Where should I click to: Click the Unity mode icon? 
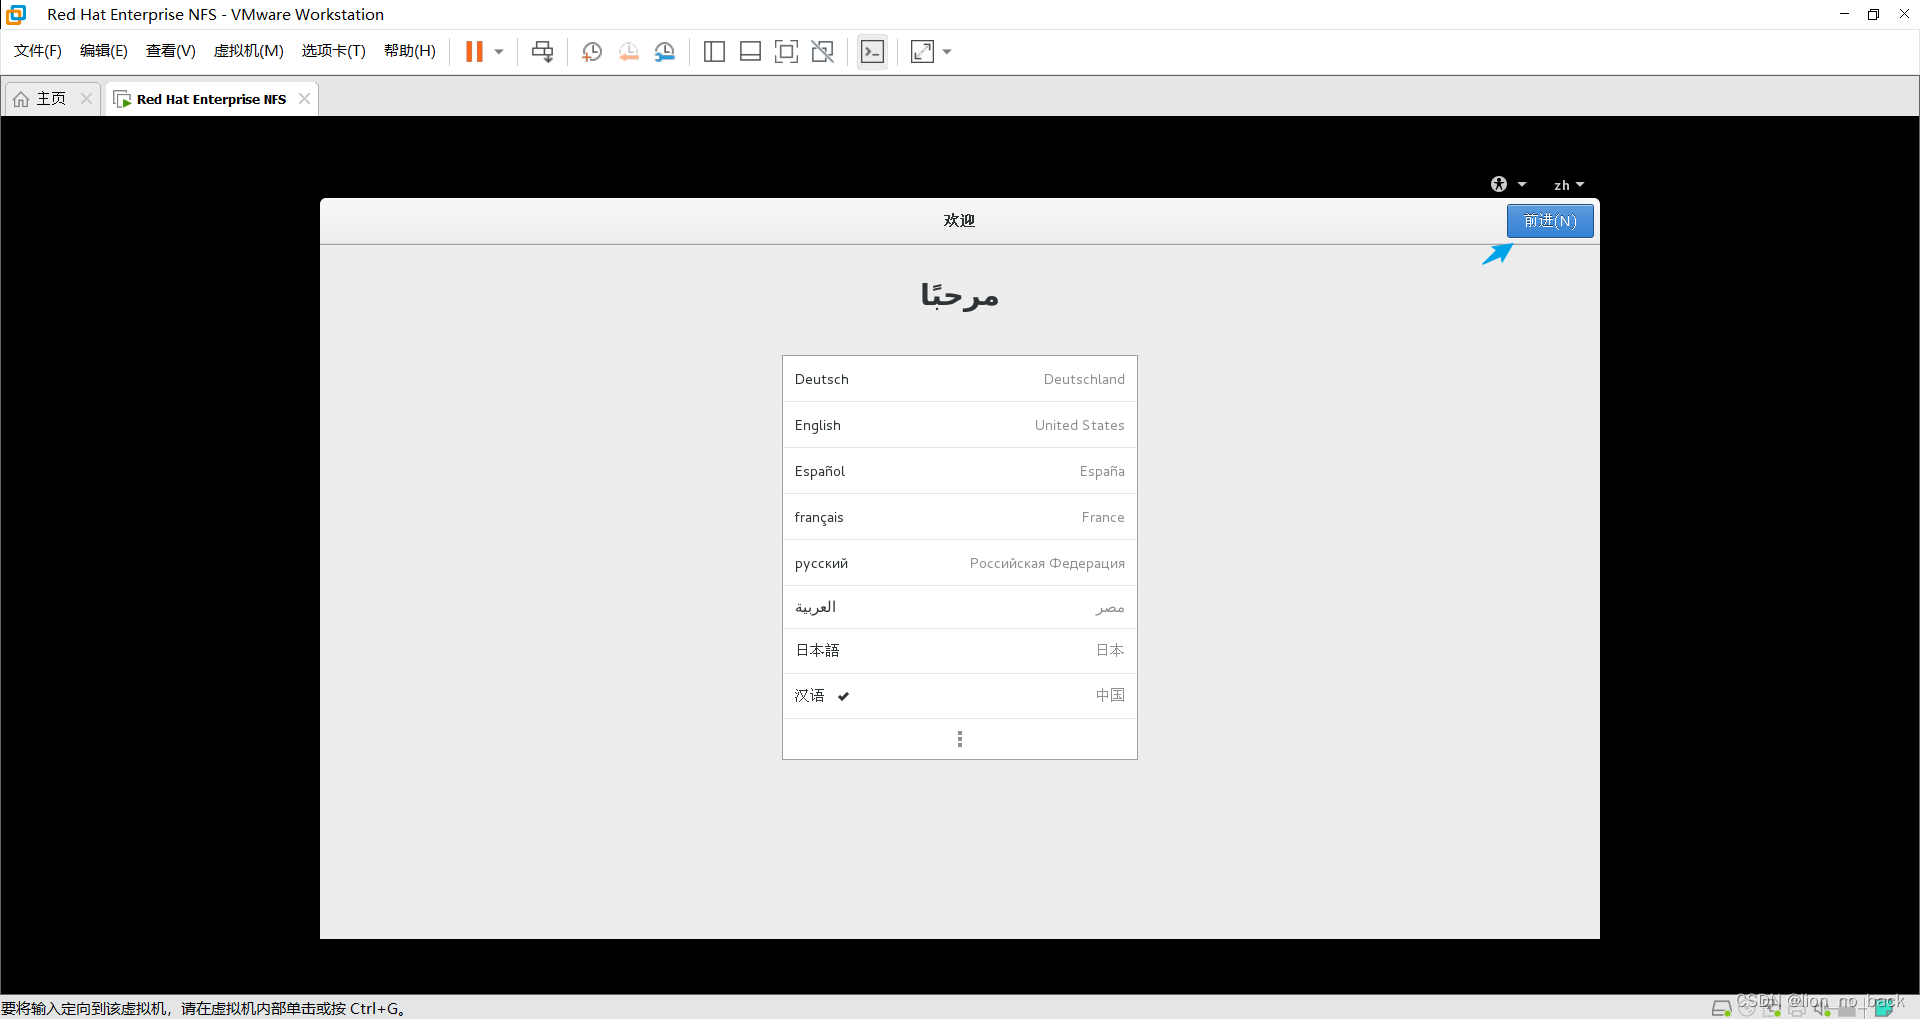click(x=823, y=51)
